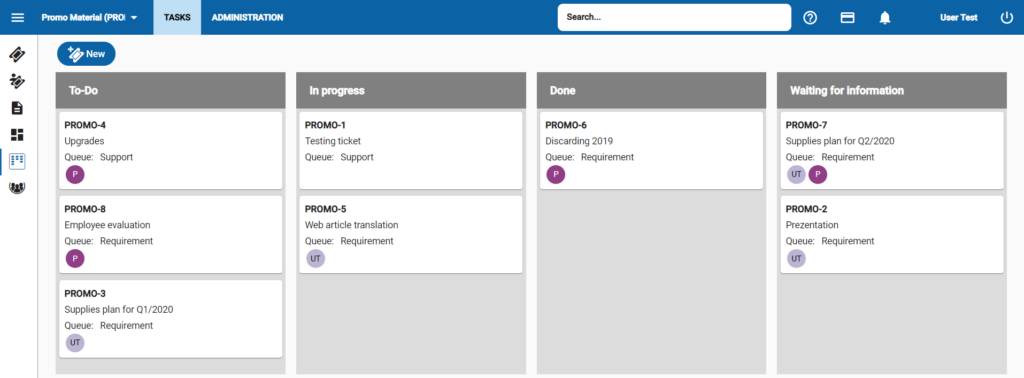Click the ticket icon in the sidebar

click(18, 54)
